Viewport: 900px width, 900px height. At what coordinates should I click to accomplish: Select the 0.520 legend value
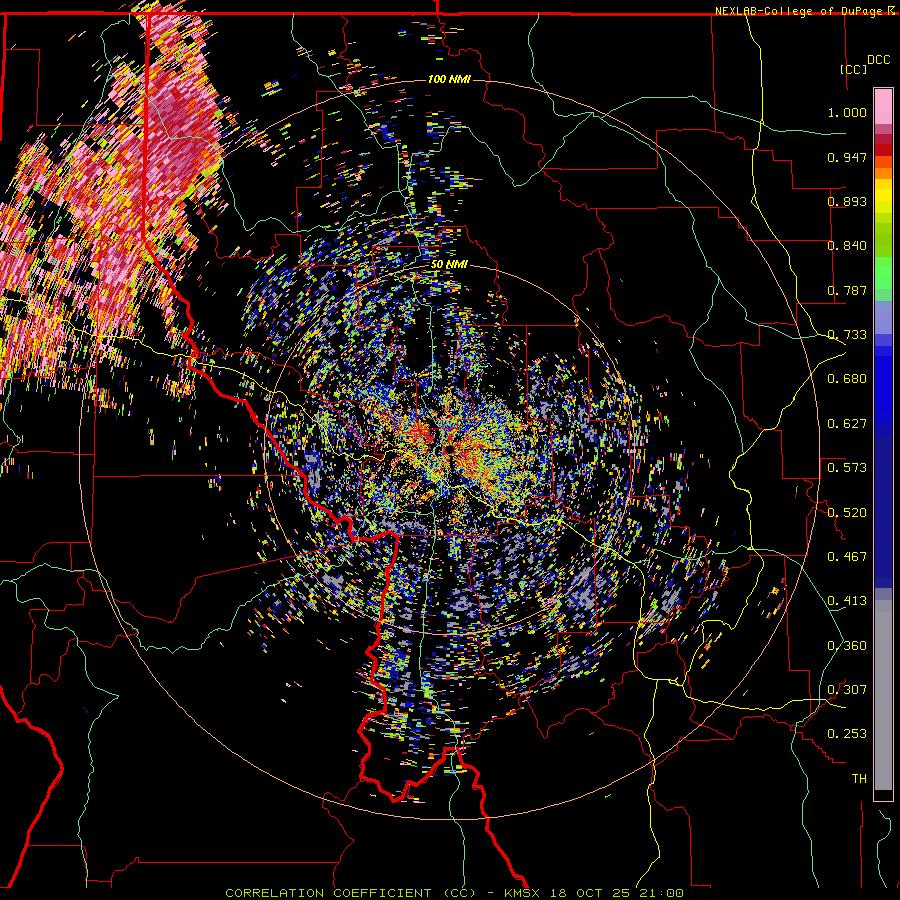(847, 513)
